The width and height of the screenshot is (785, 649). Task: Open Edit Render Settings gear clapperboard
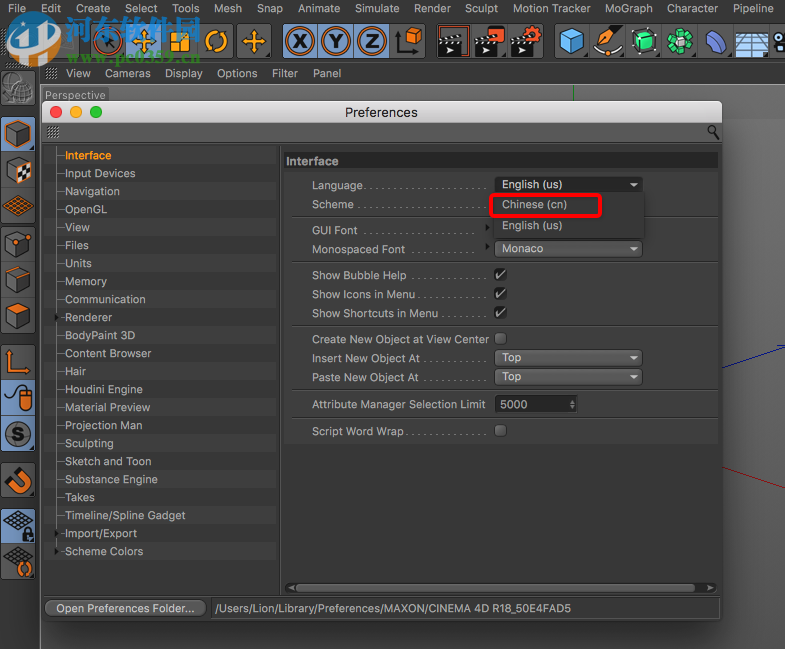coord(526,41)
